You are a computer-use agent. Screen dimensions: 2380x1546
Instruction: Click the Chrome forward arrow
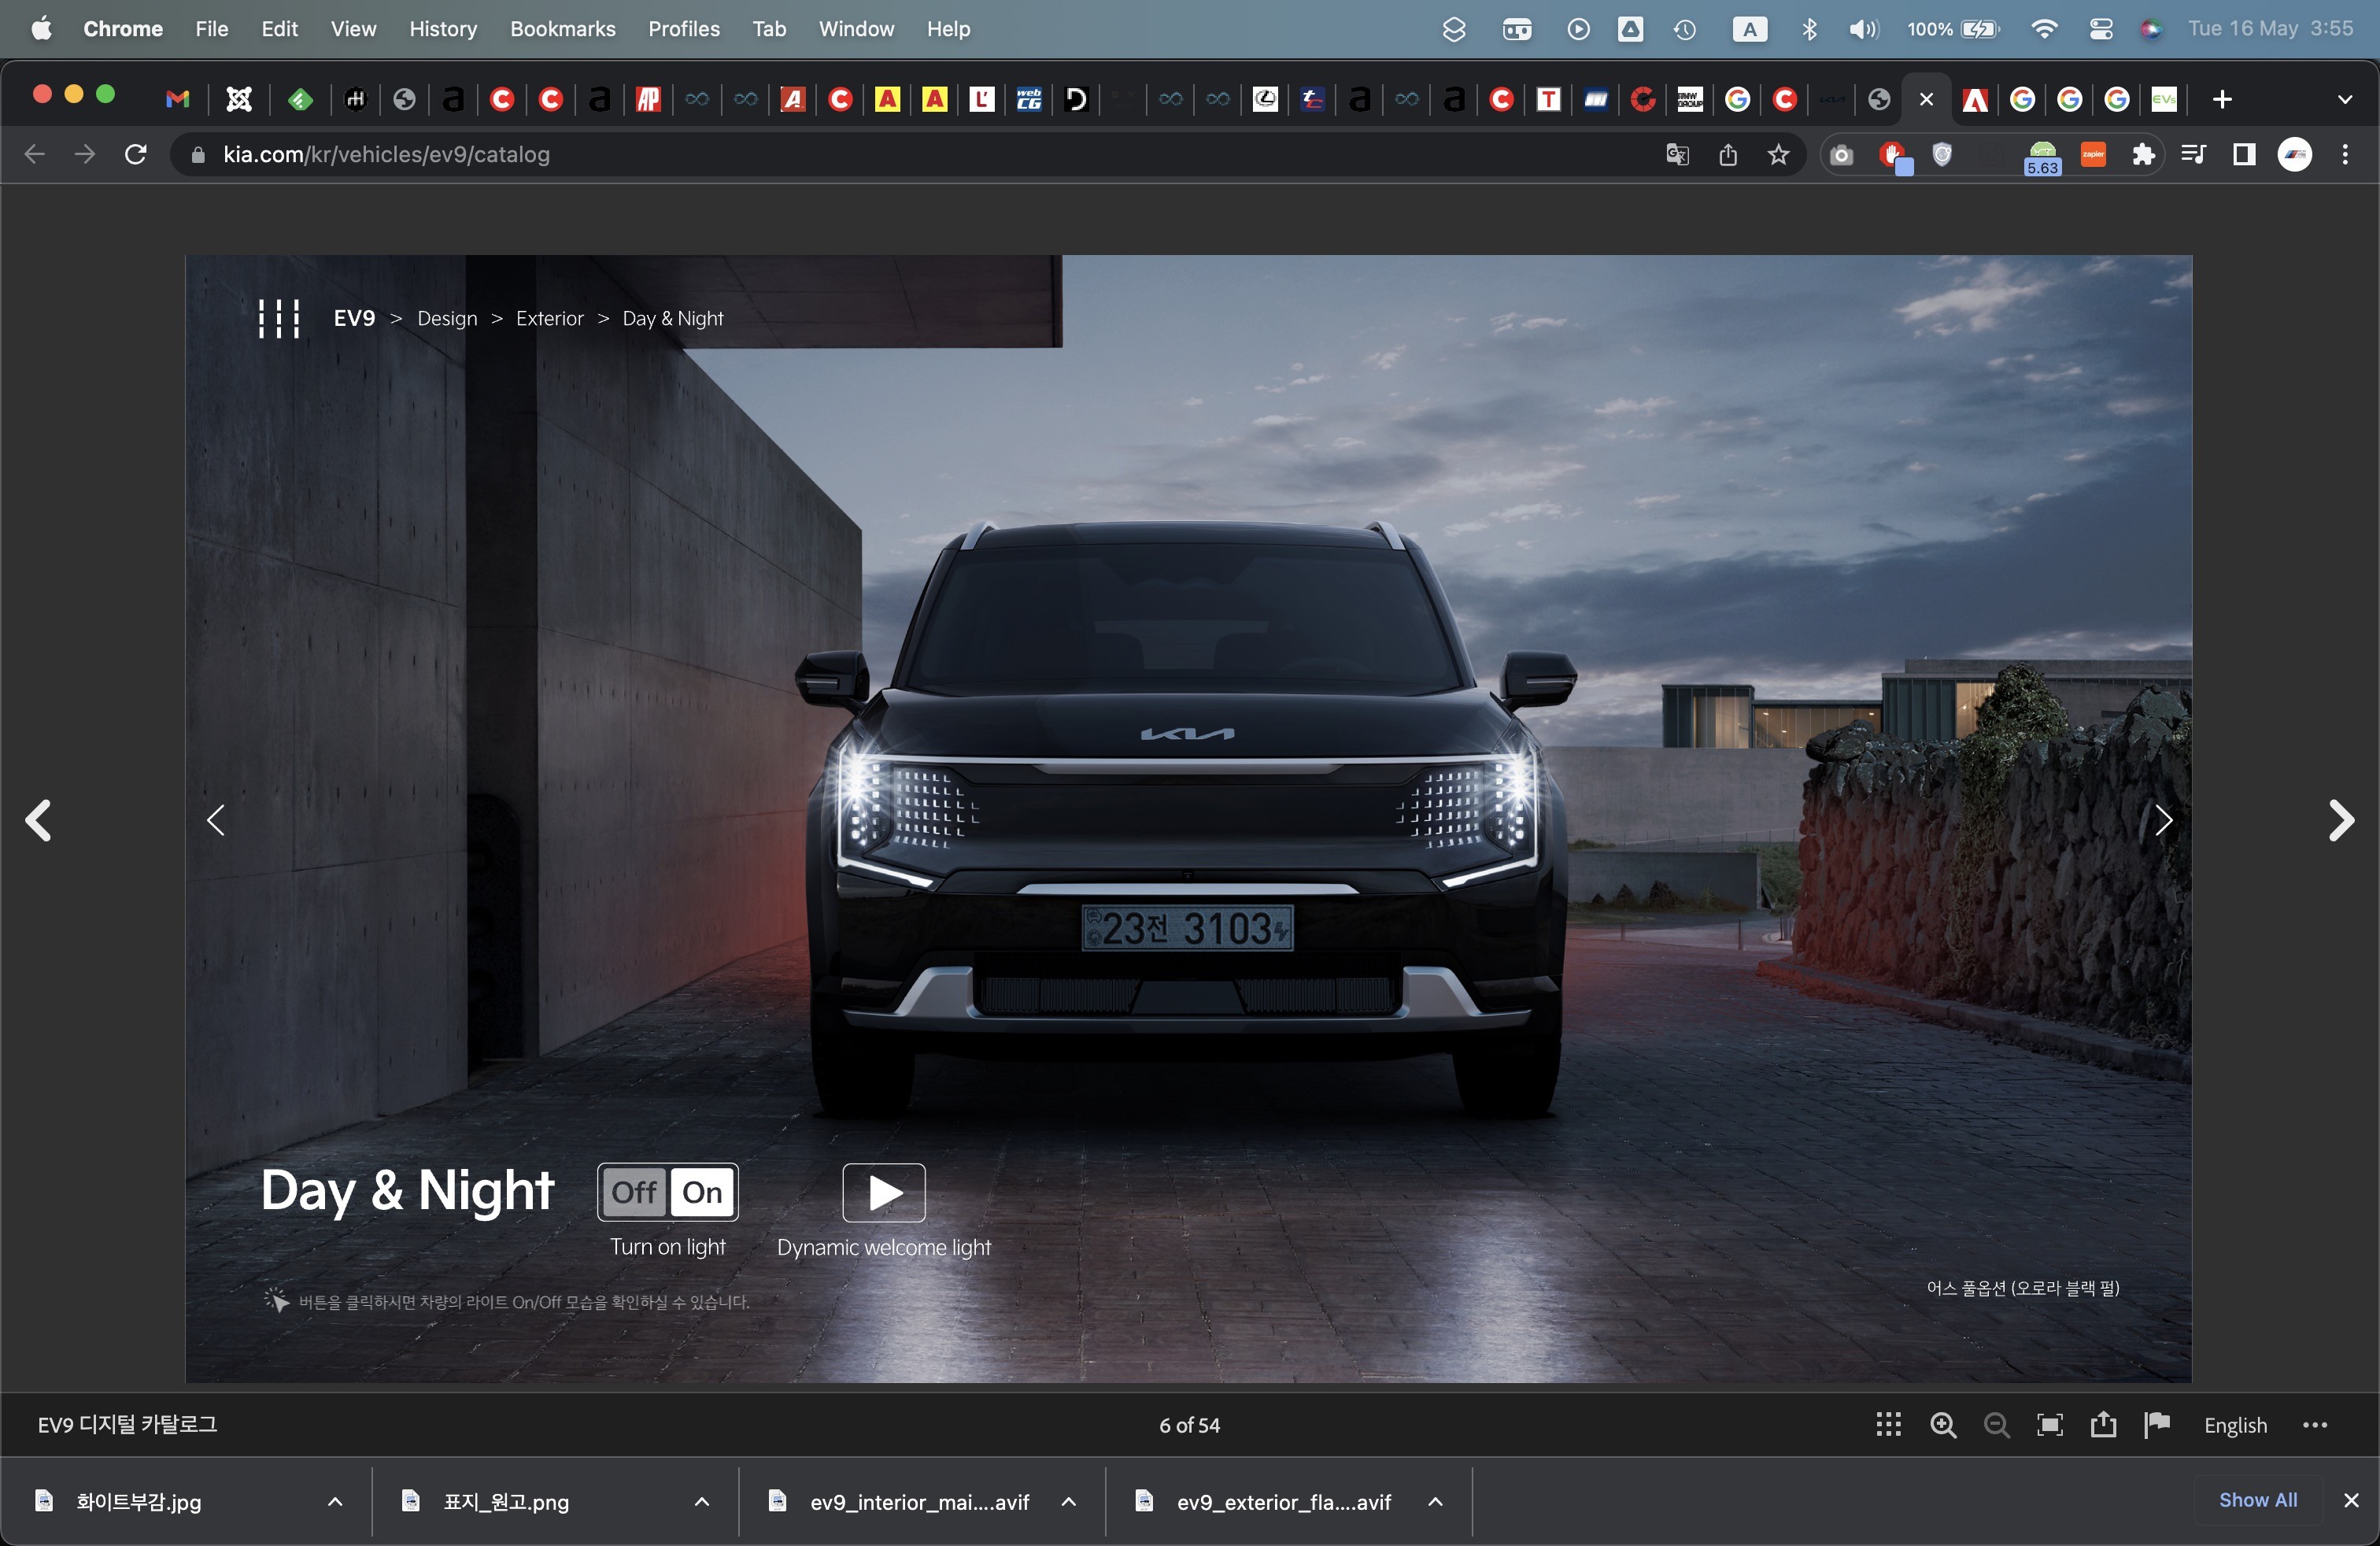click(x=85, y=154)
